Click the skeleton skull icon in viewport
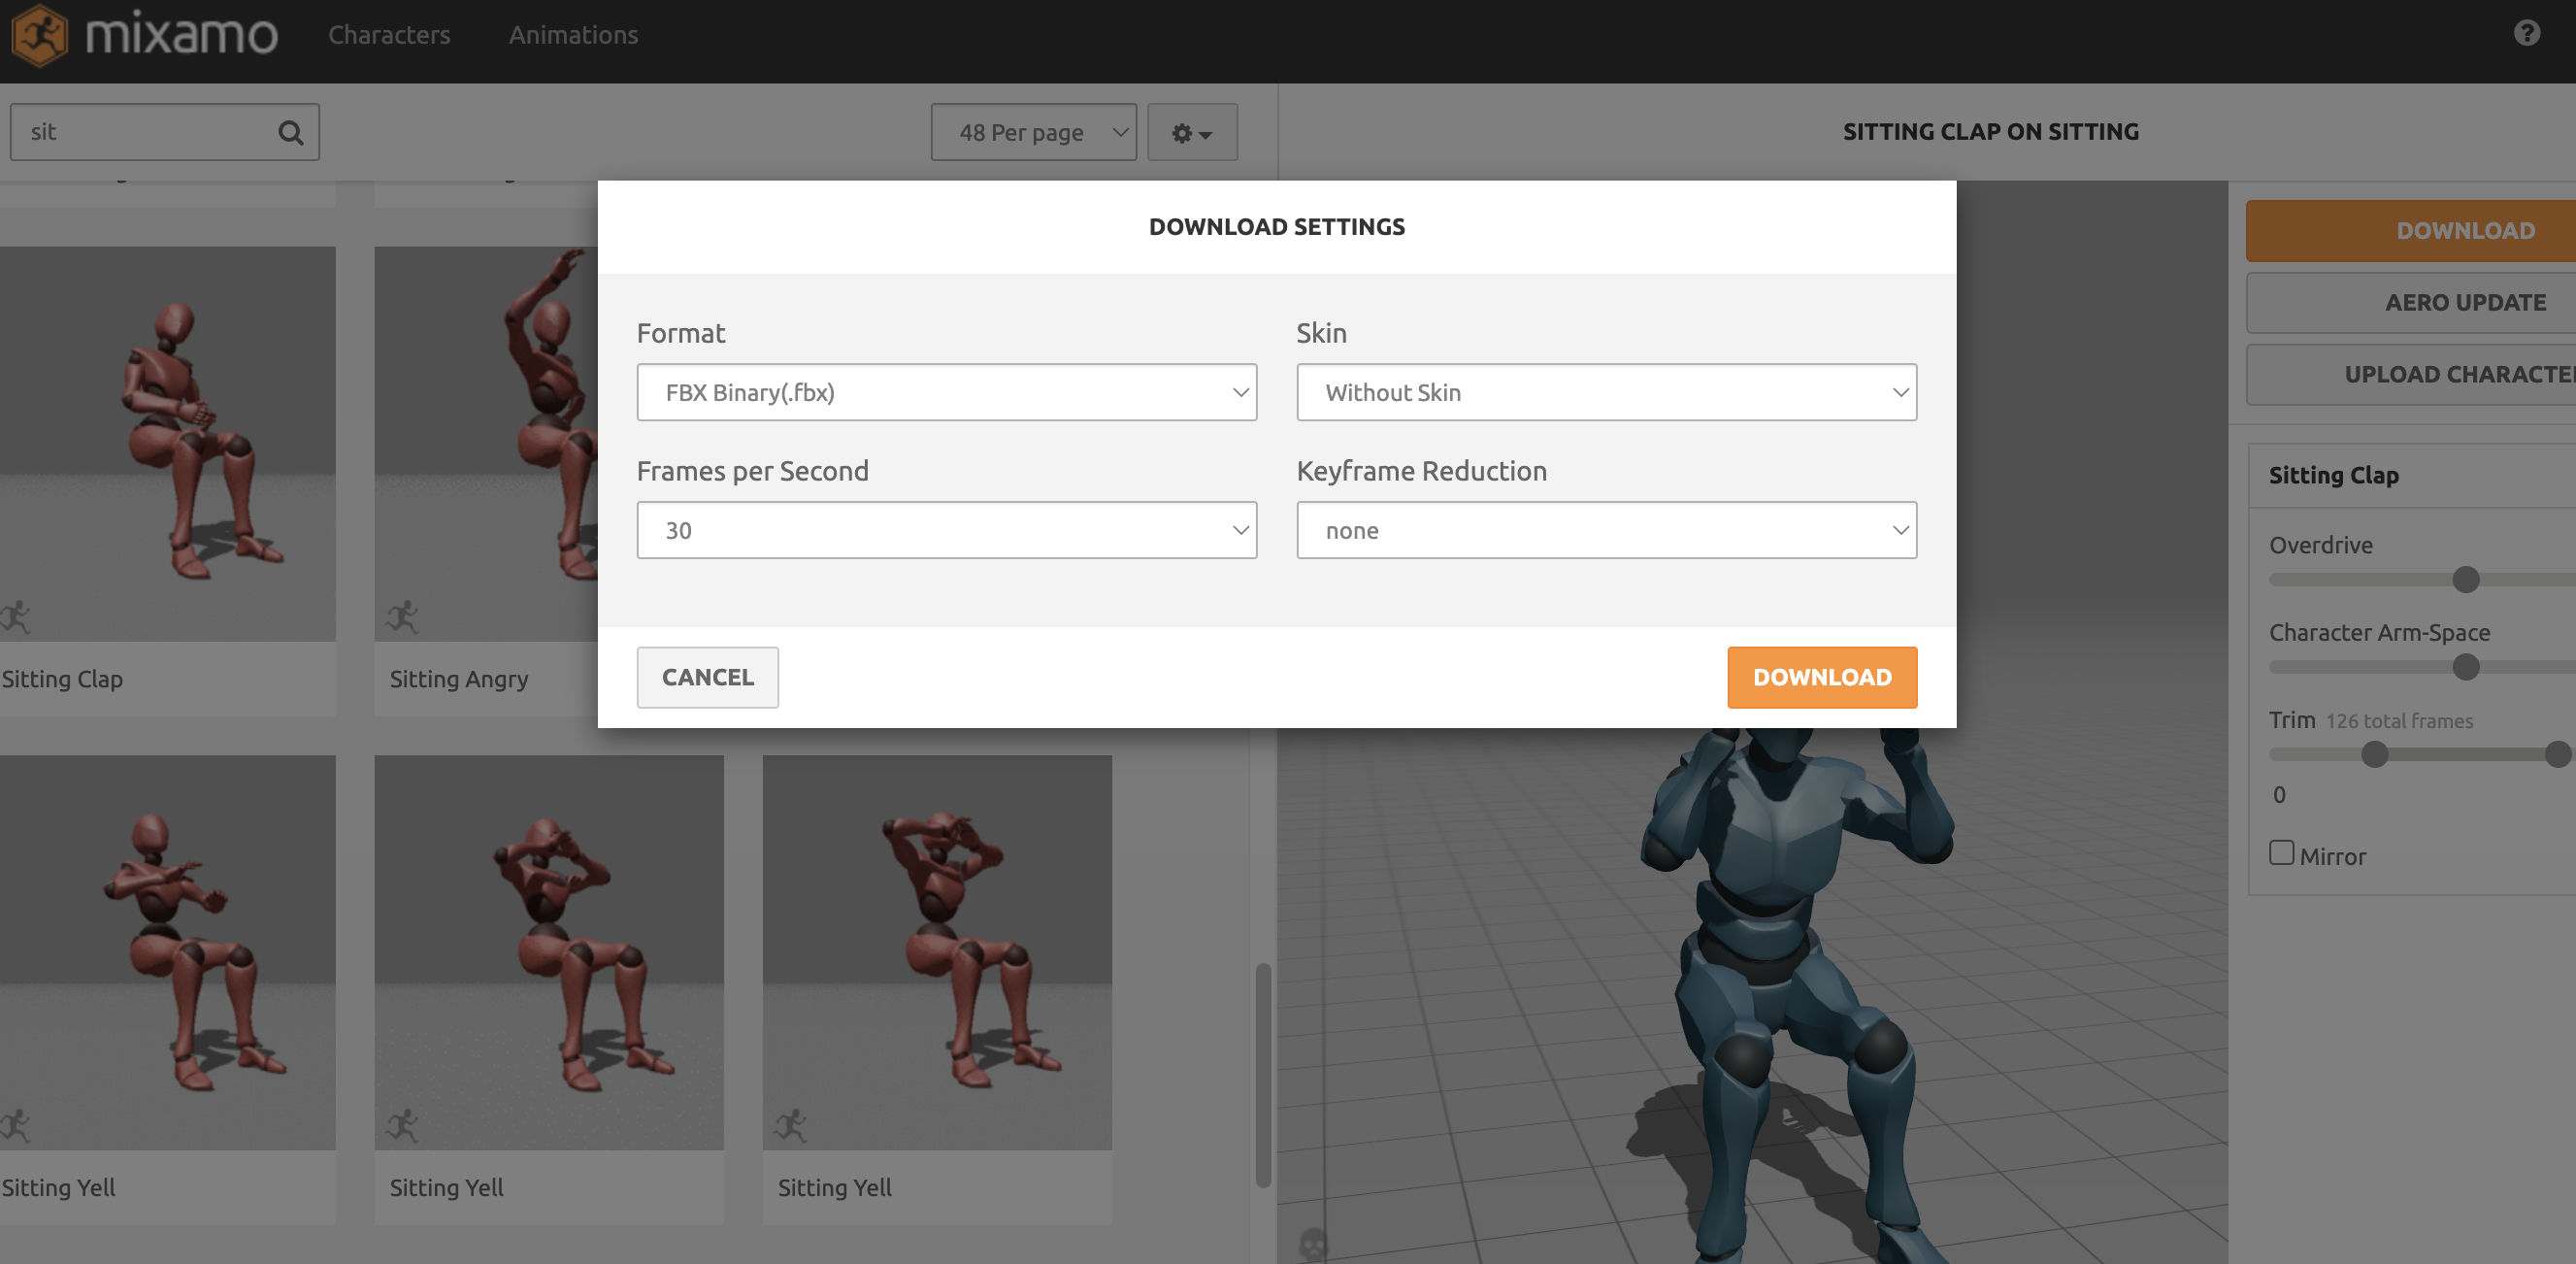 [1313, 1243]
